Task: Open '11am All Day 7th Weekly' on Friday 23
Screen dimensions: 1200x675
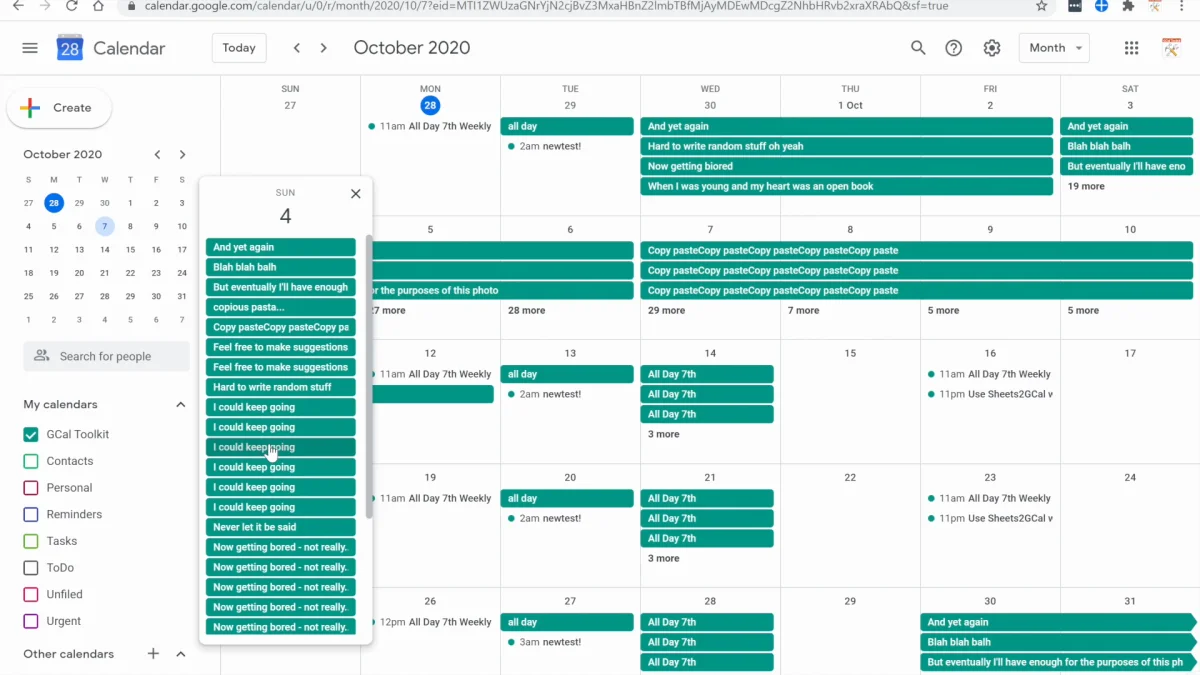Action: [987, 498]
